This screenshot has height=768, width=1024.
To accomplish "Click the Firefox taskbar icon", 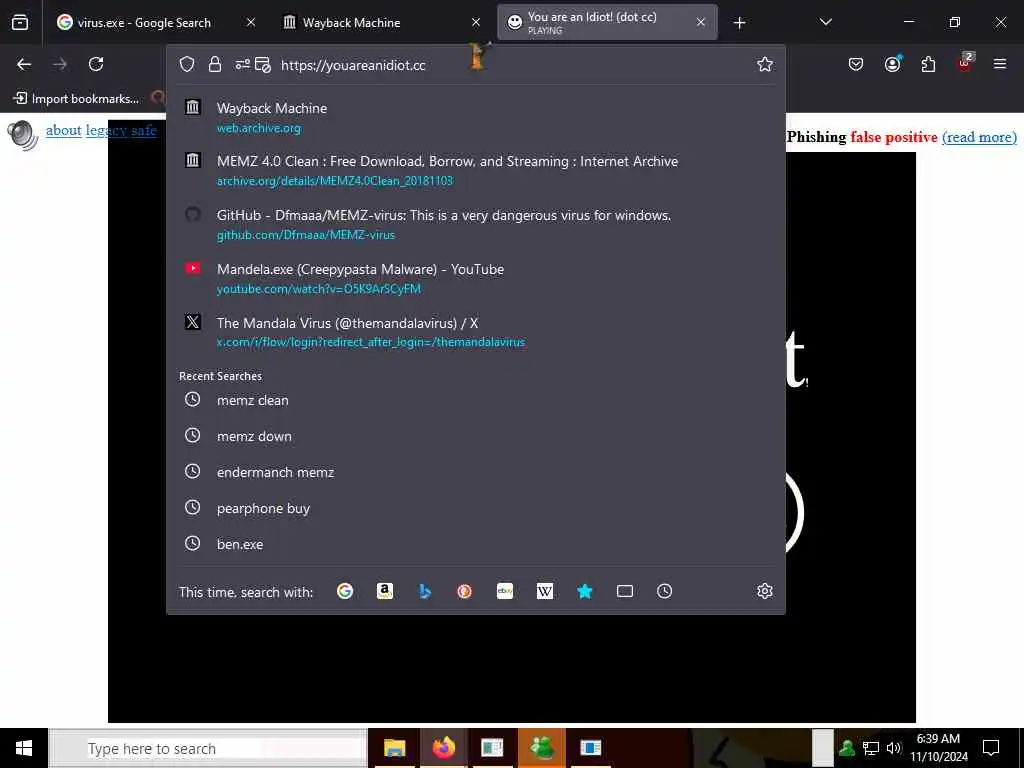I will 443,748.
